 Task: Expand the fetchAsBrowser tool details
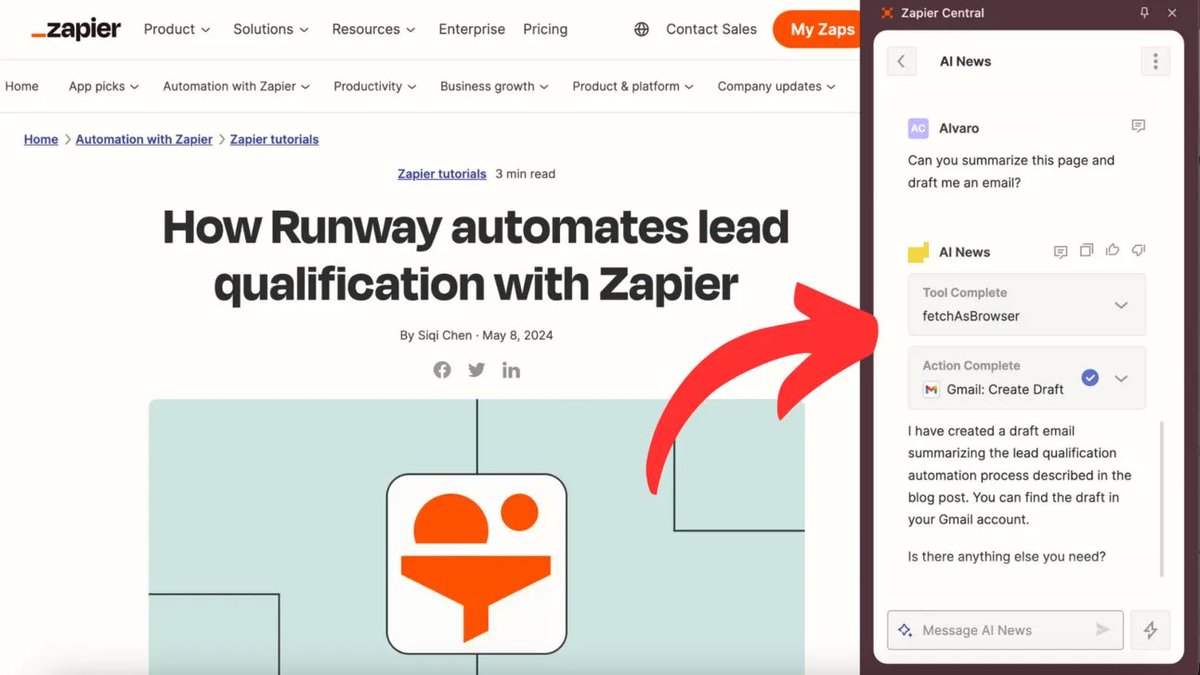[1121, 305]
